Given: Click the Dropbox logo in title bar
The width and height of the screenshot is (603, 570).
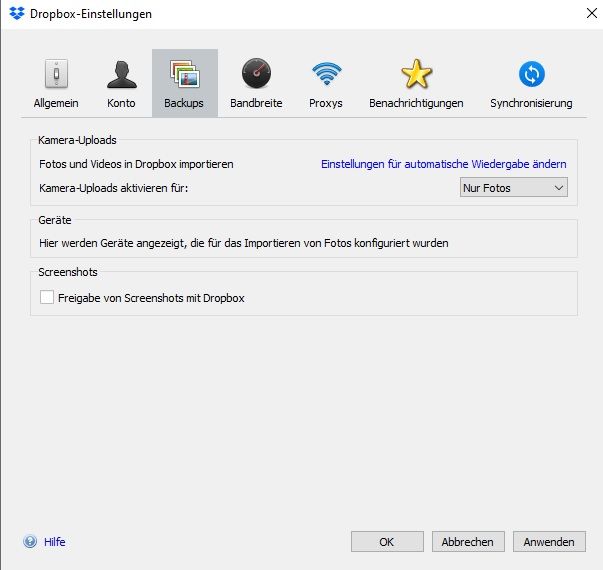Looking at the screenshot, I should pyautogui.click(x=15, y=14).
